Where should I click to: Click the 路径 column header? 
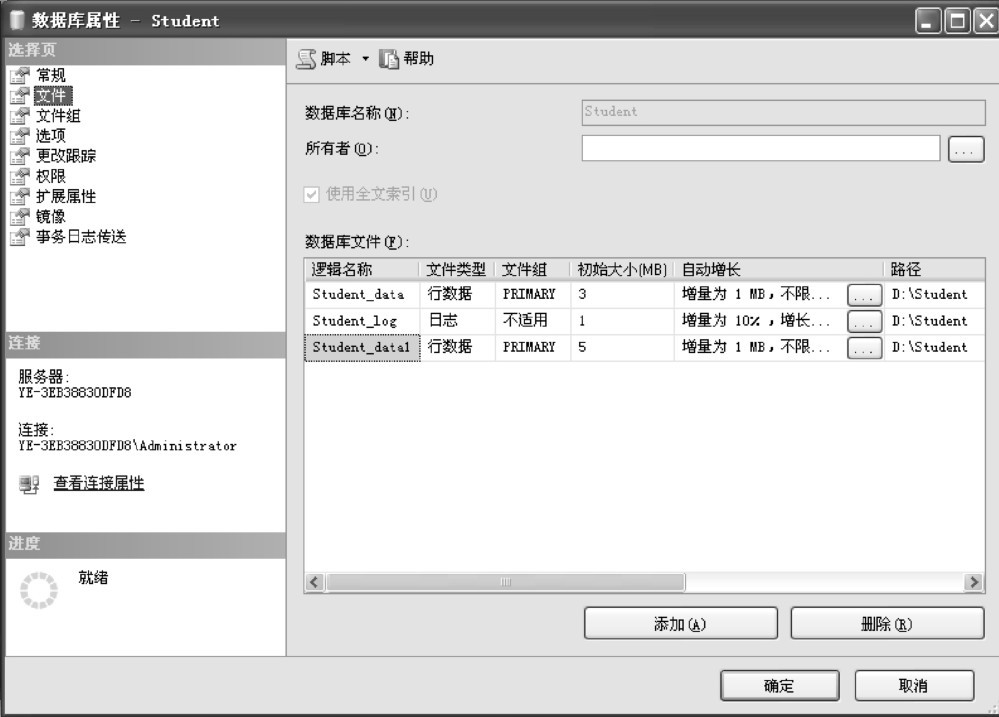(x=935, y=270)
